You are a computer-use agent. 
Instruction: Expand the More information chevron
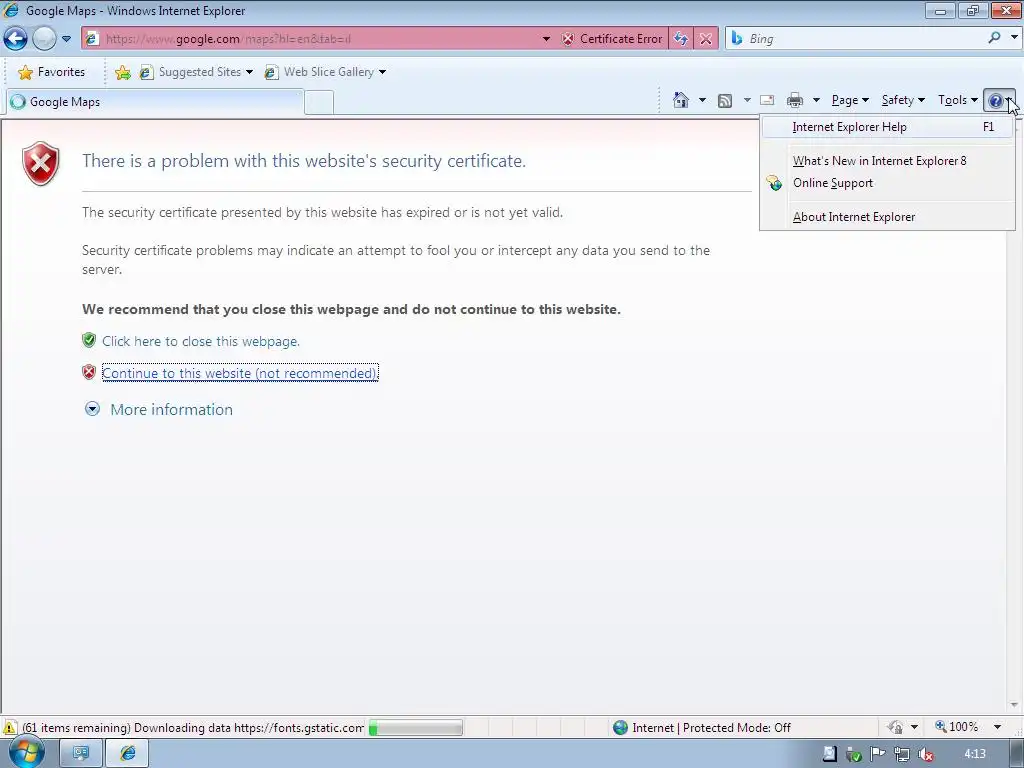pos(93,409)
